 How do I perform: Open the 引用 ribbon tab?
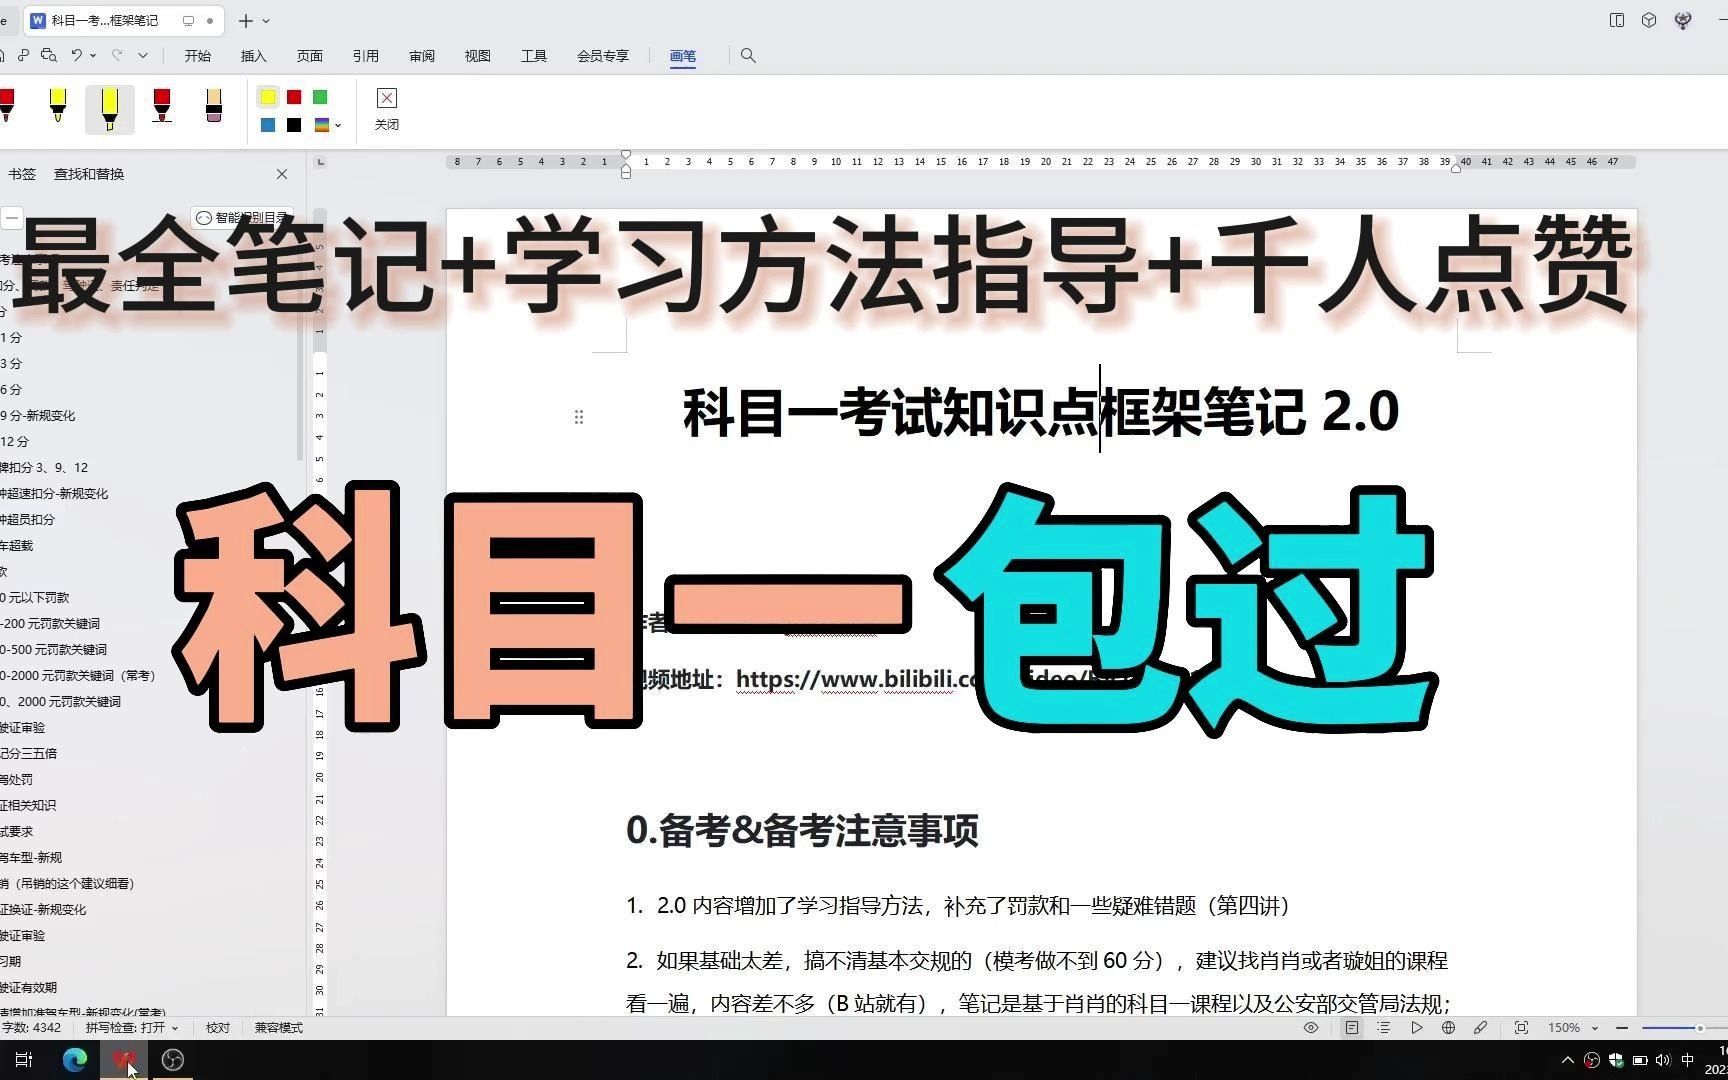pos(366,56)
